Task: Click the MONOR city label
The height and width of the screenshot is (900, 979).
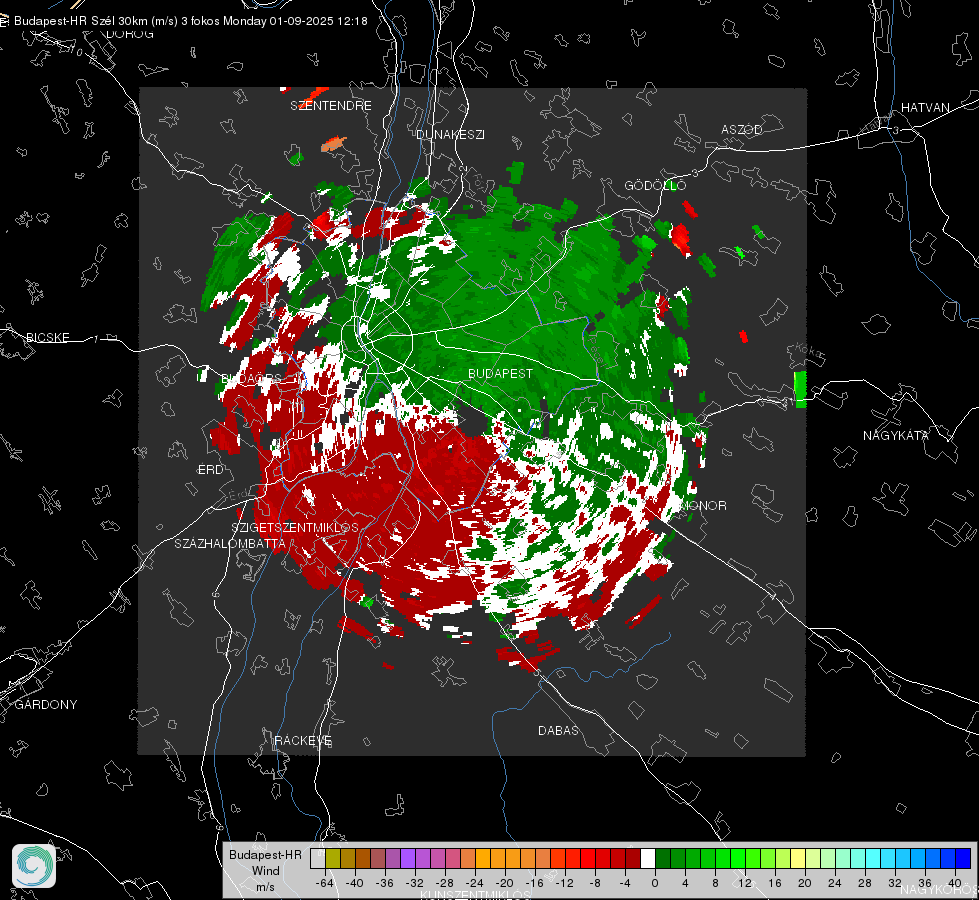Action: coord(703,505)
